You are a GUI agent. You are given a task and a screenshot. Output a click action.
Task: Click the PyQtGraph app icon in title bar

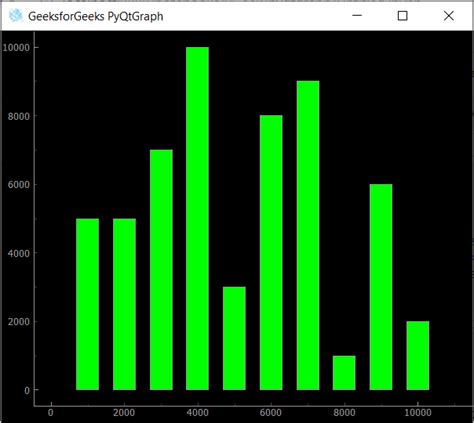point(15,16)
